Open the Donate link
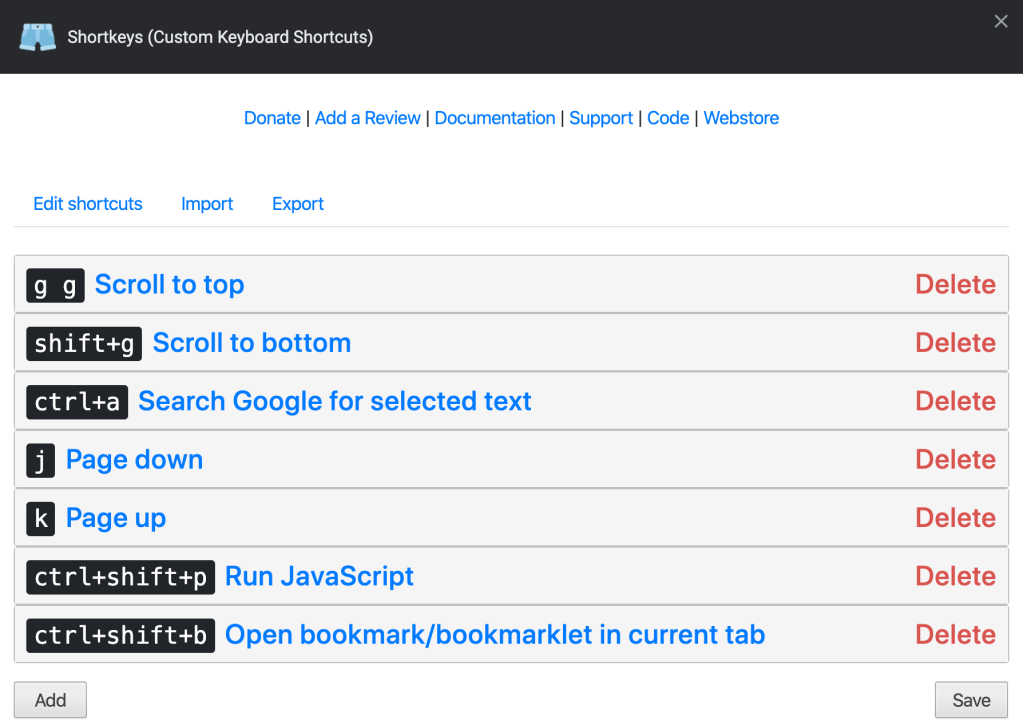 pyautogui.click(x=272, y=118)
